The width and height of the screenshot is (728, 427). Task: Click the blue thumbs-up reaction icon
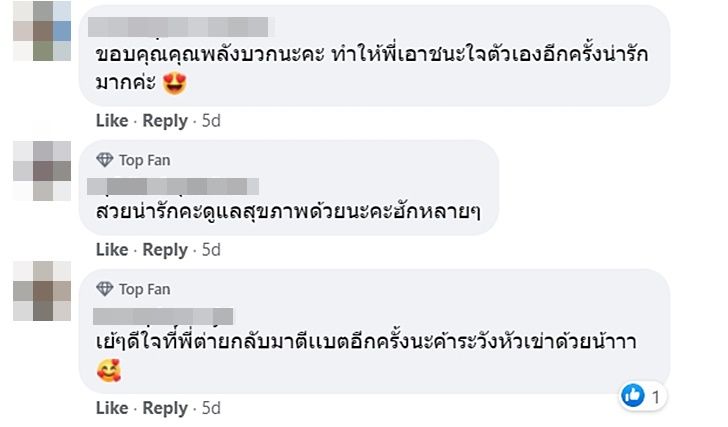(x=632, y=396)
